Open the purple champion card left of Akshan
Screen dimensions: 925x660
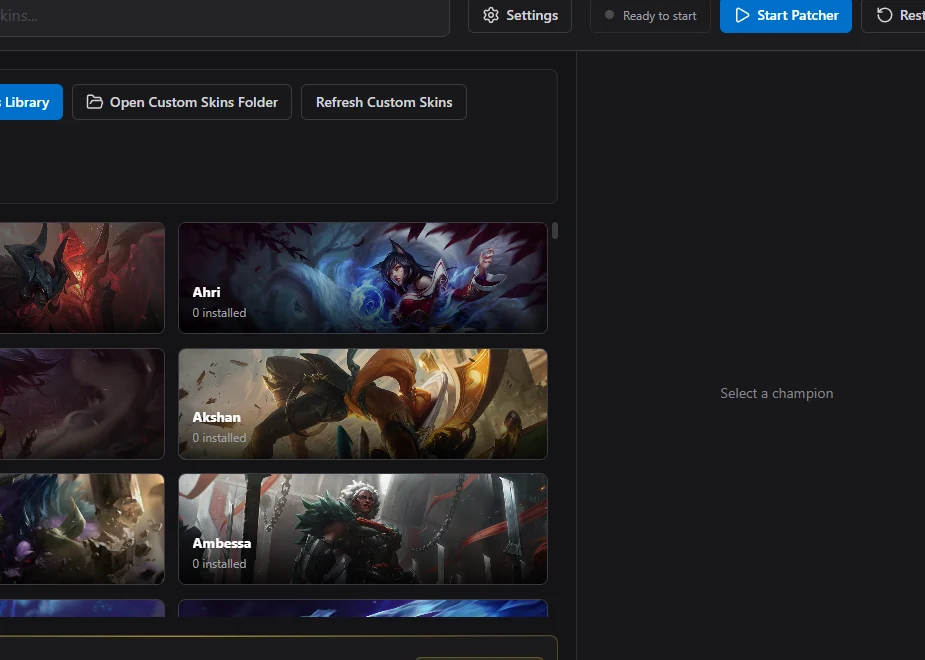(82, 404)
